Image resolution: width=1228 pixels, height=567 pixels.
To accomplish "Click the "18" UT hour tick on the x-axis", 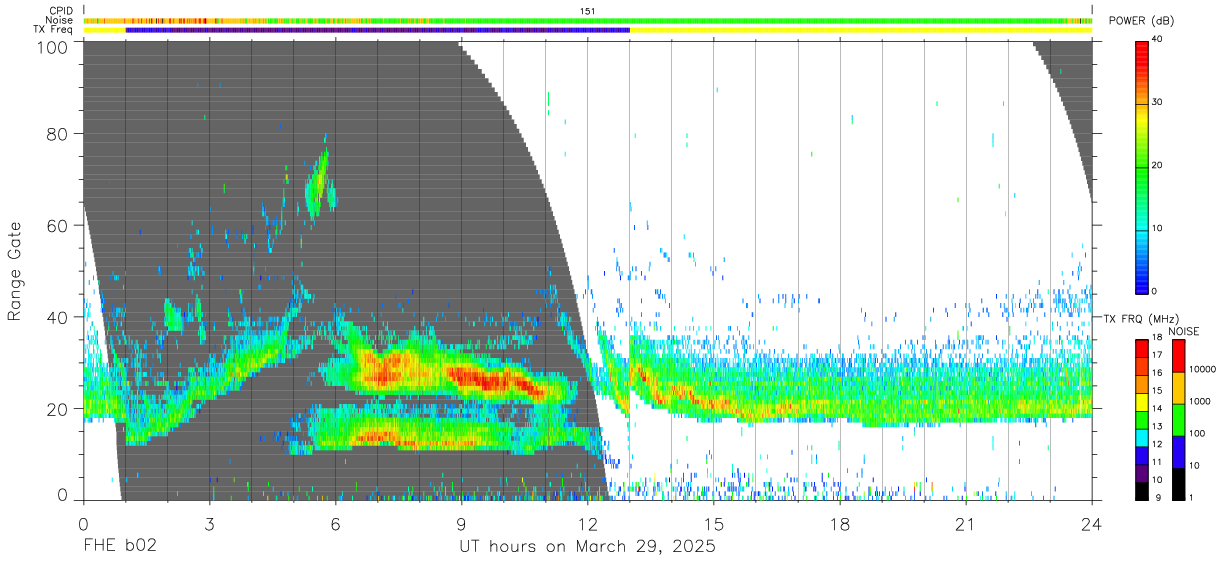I will tap(840, 524).
